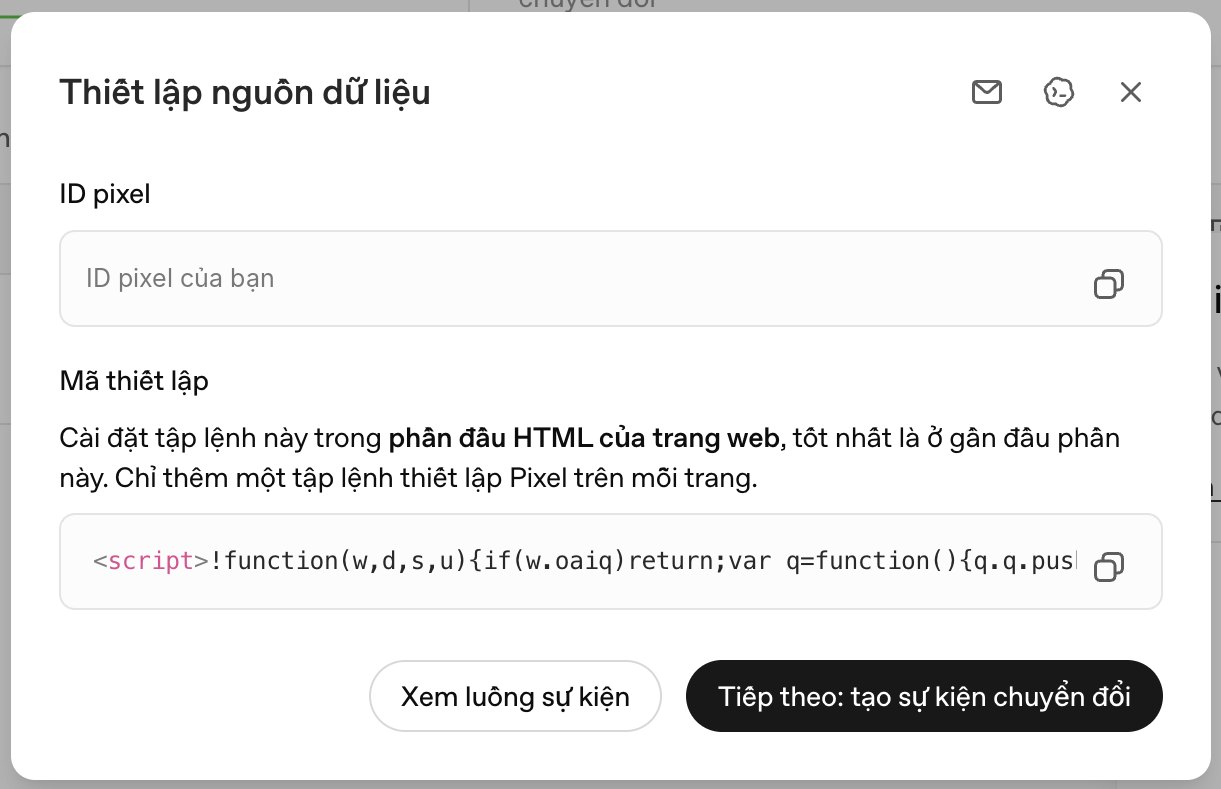Click bold text phần đầu HTML của trang web
The height and width of the screenshot is (789, 1221).
click(584, 438)
